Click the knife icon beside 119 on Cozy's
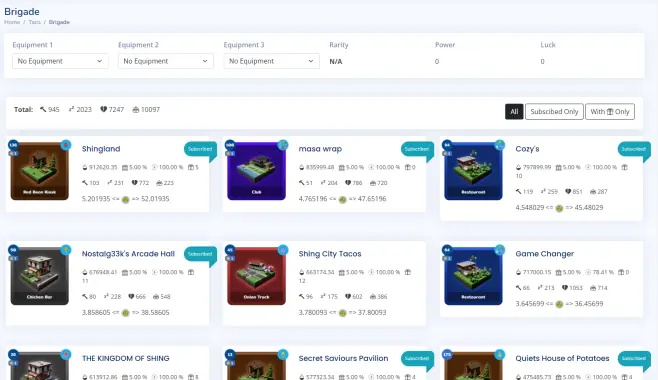Image resolution: width=658 pixels, height=380 pixels. (x=519, y=192)
